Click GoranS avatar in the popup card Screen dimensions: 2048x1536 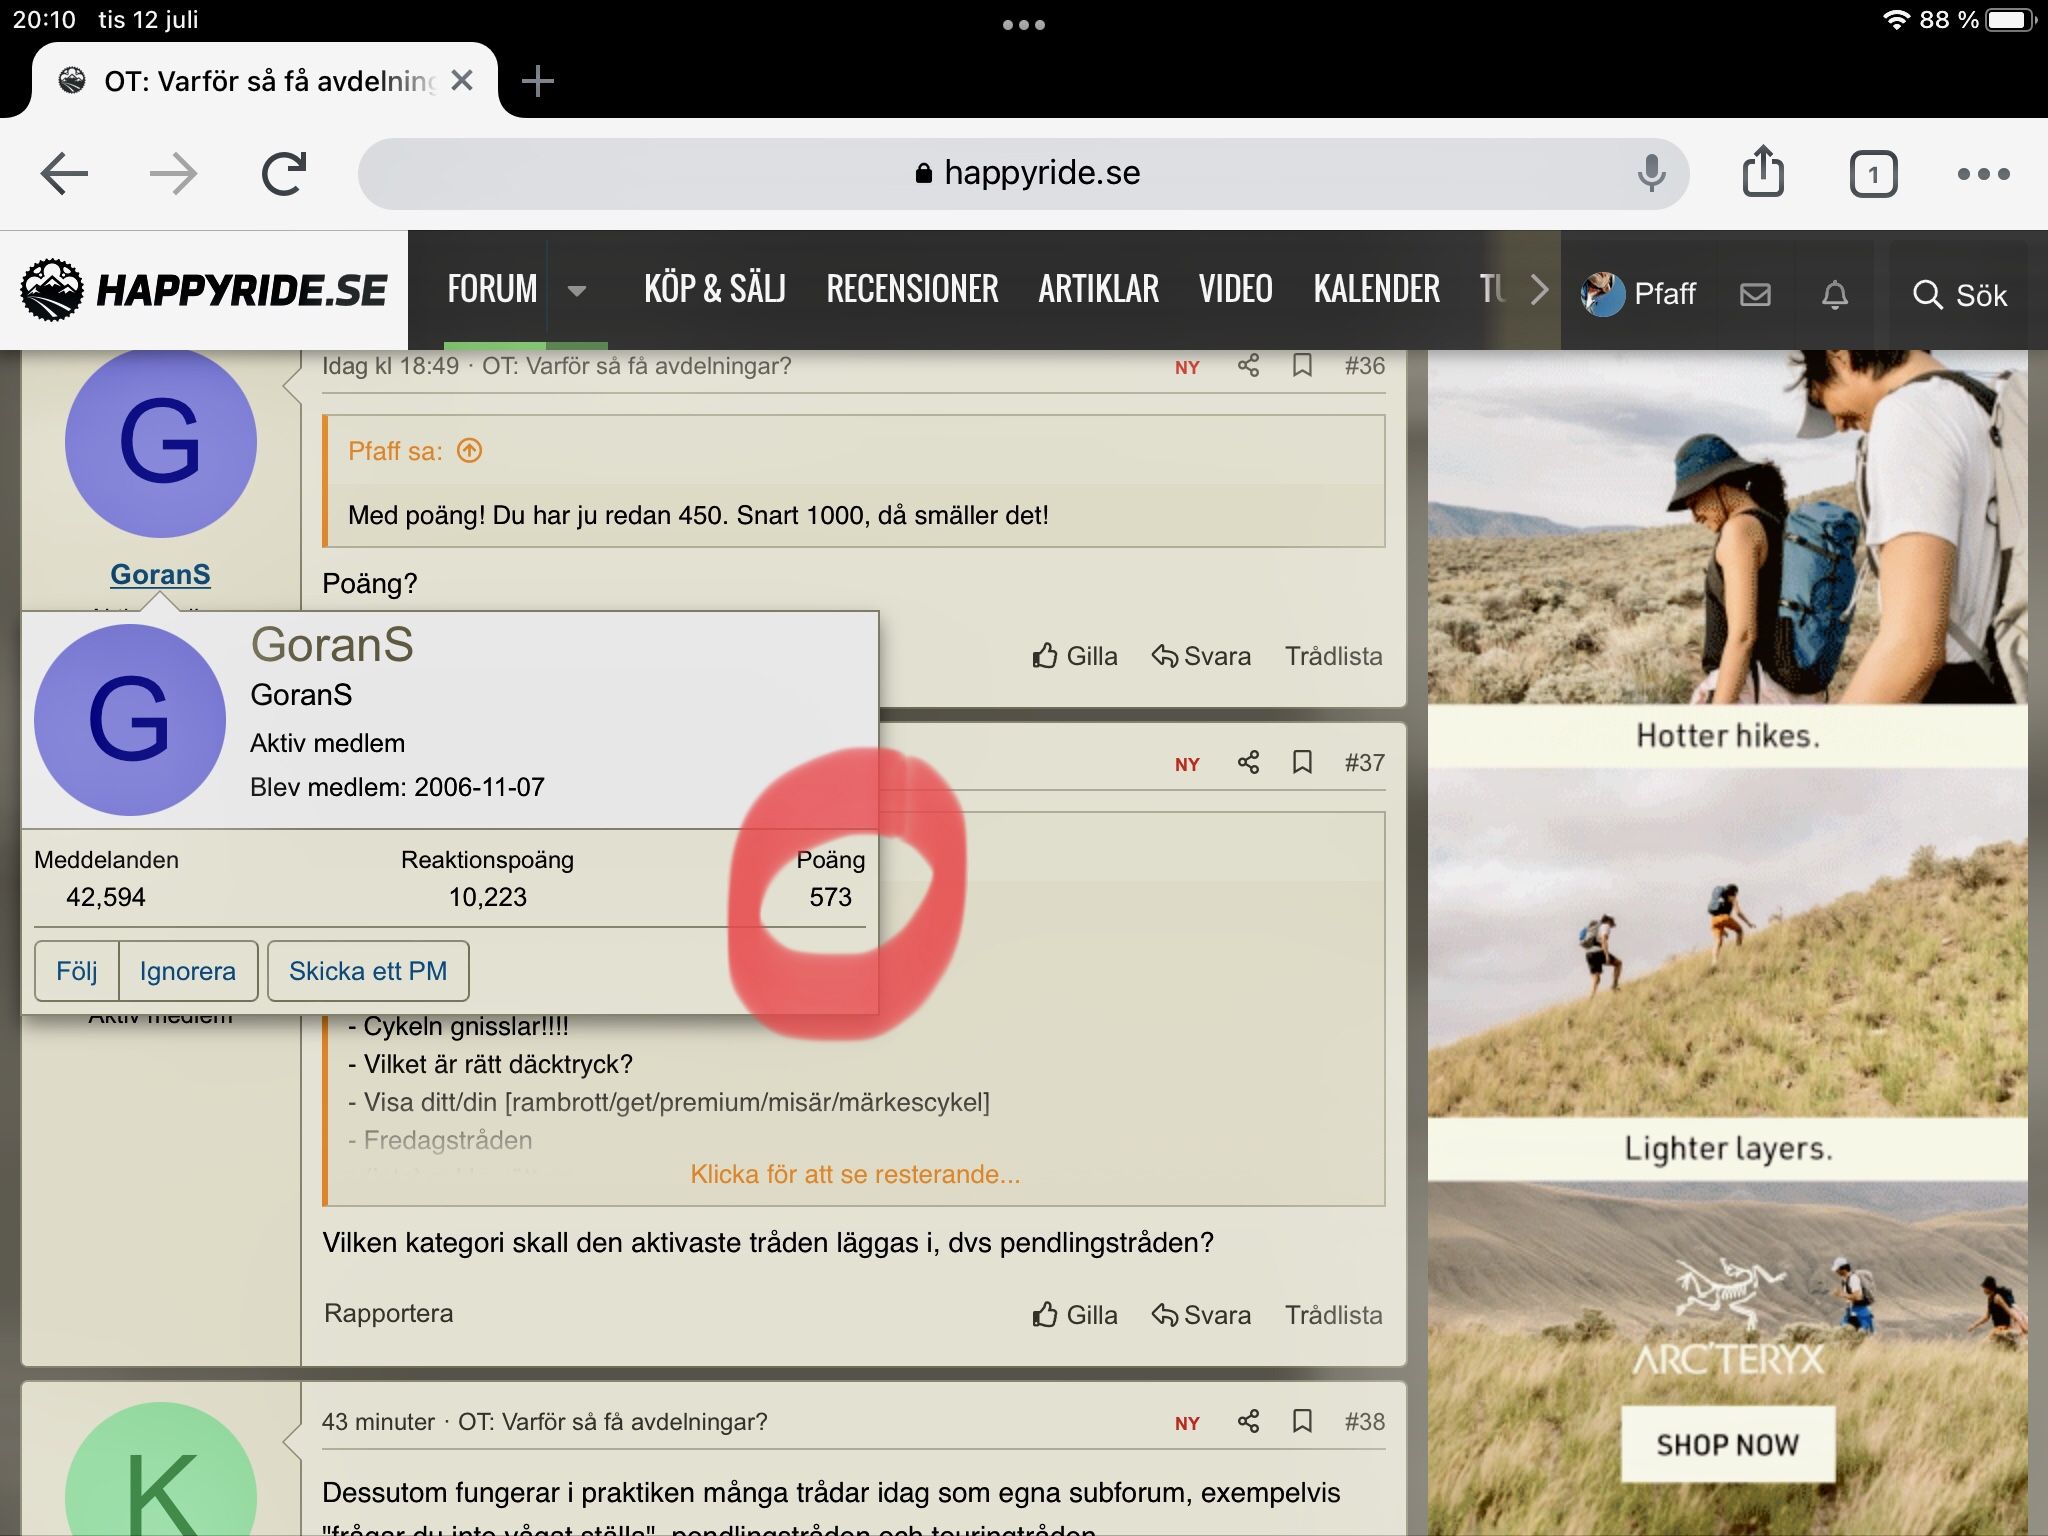[x=130, y=720]
